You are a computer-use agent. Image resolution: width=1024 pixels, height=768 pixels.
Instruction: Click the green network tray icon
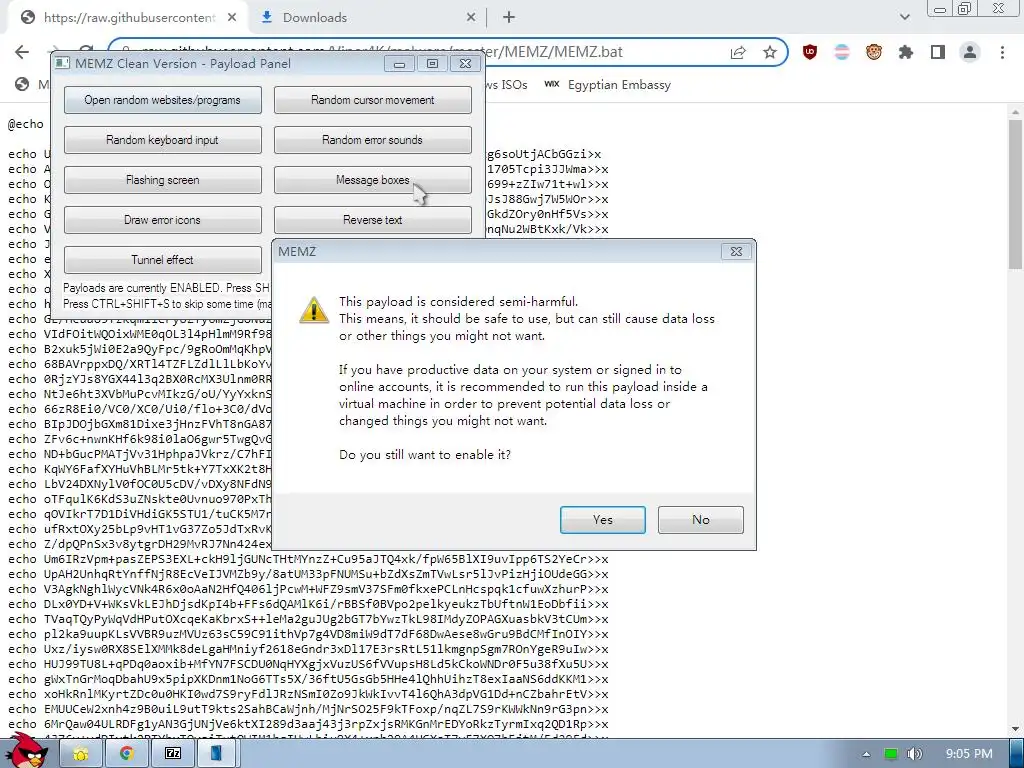[x=891, y=754]
